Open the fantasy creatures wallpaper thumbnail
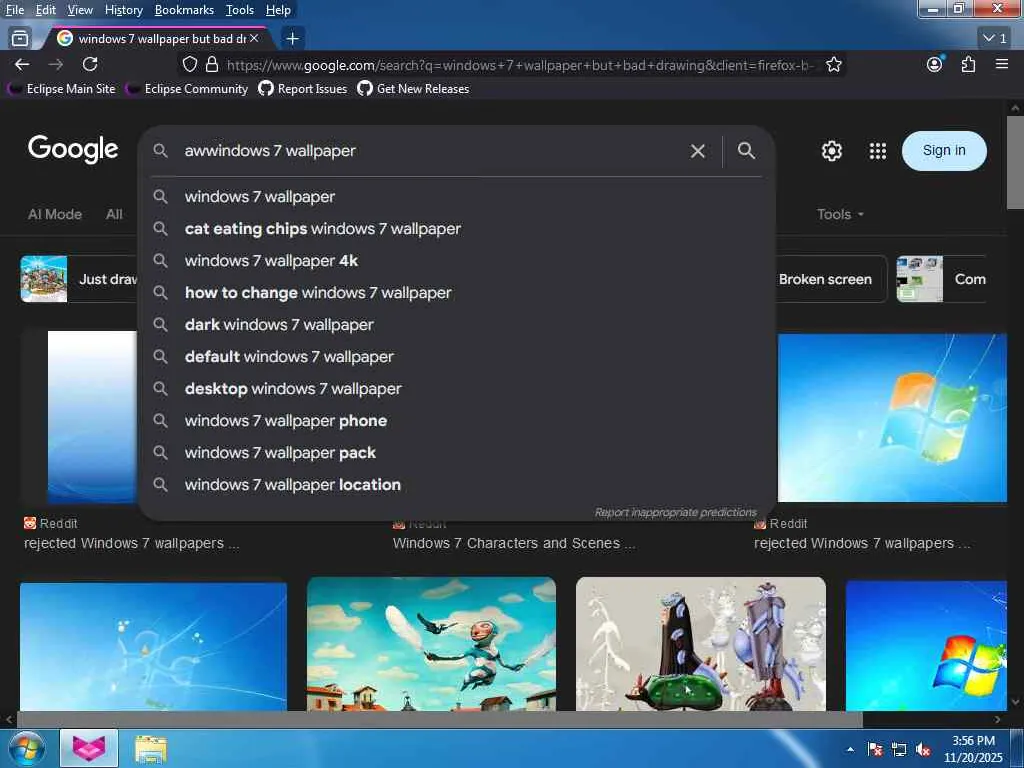Viewport: 1024px width, 768px height. (701, 643)
